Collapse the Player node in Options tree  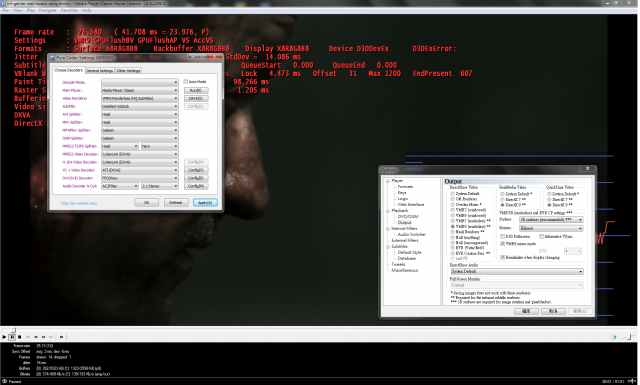coord(388,180)
